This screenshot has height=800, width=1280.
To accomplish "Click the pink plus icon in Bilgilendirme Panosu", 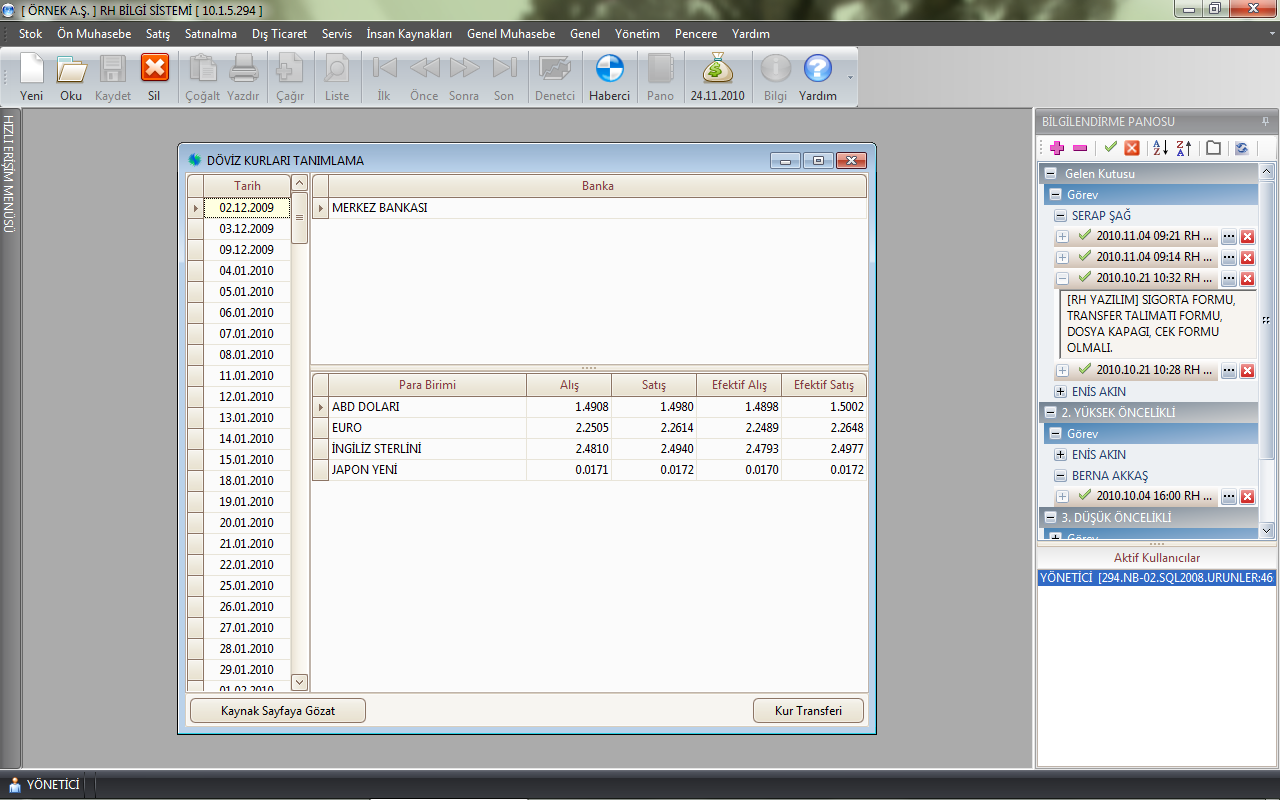I will (x=1056, y=148).
